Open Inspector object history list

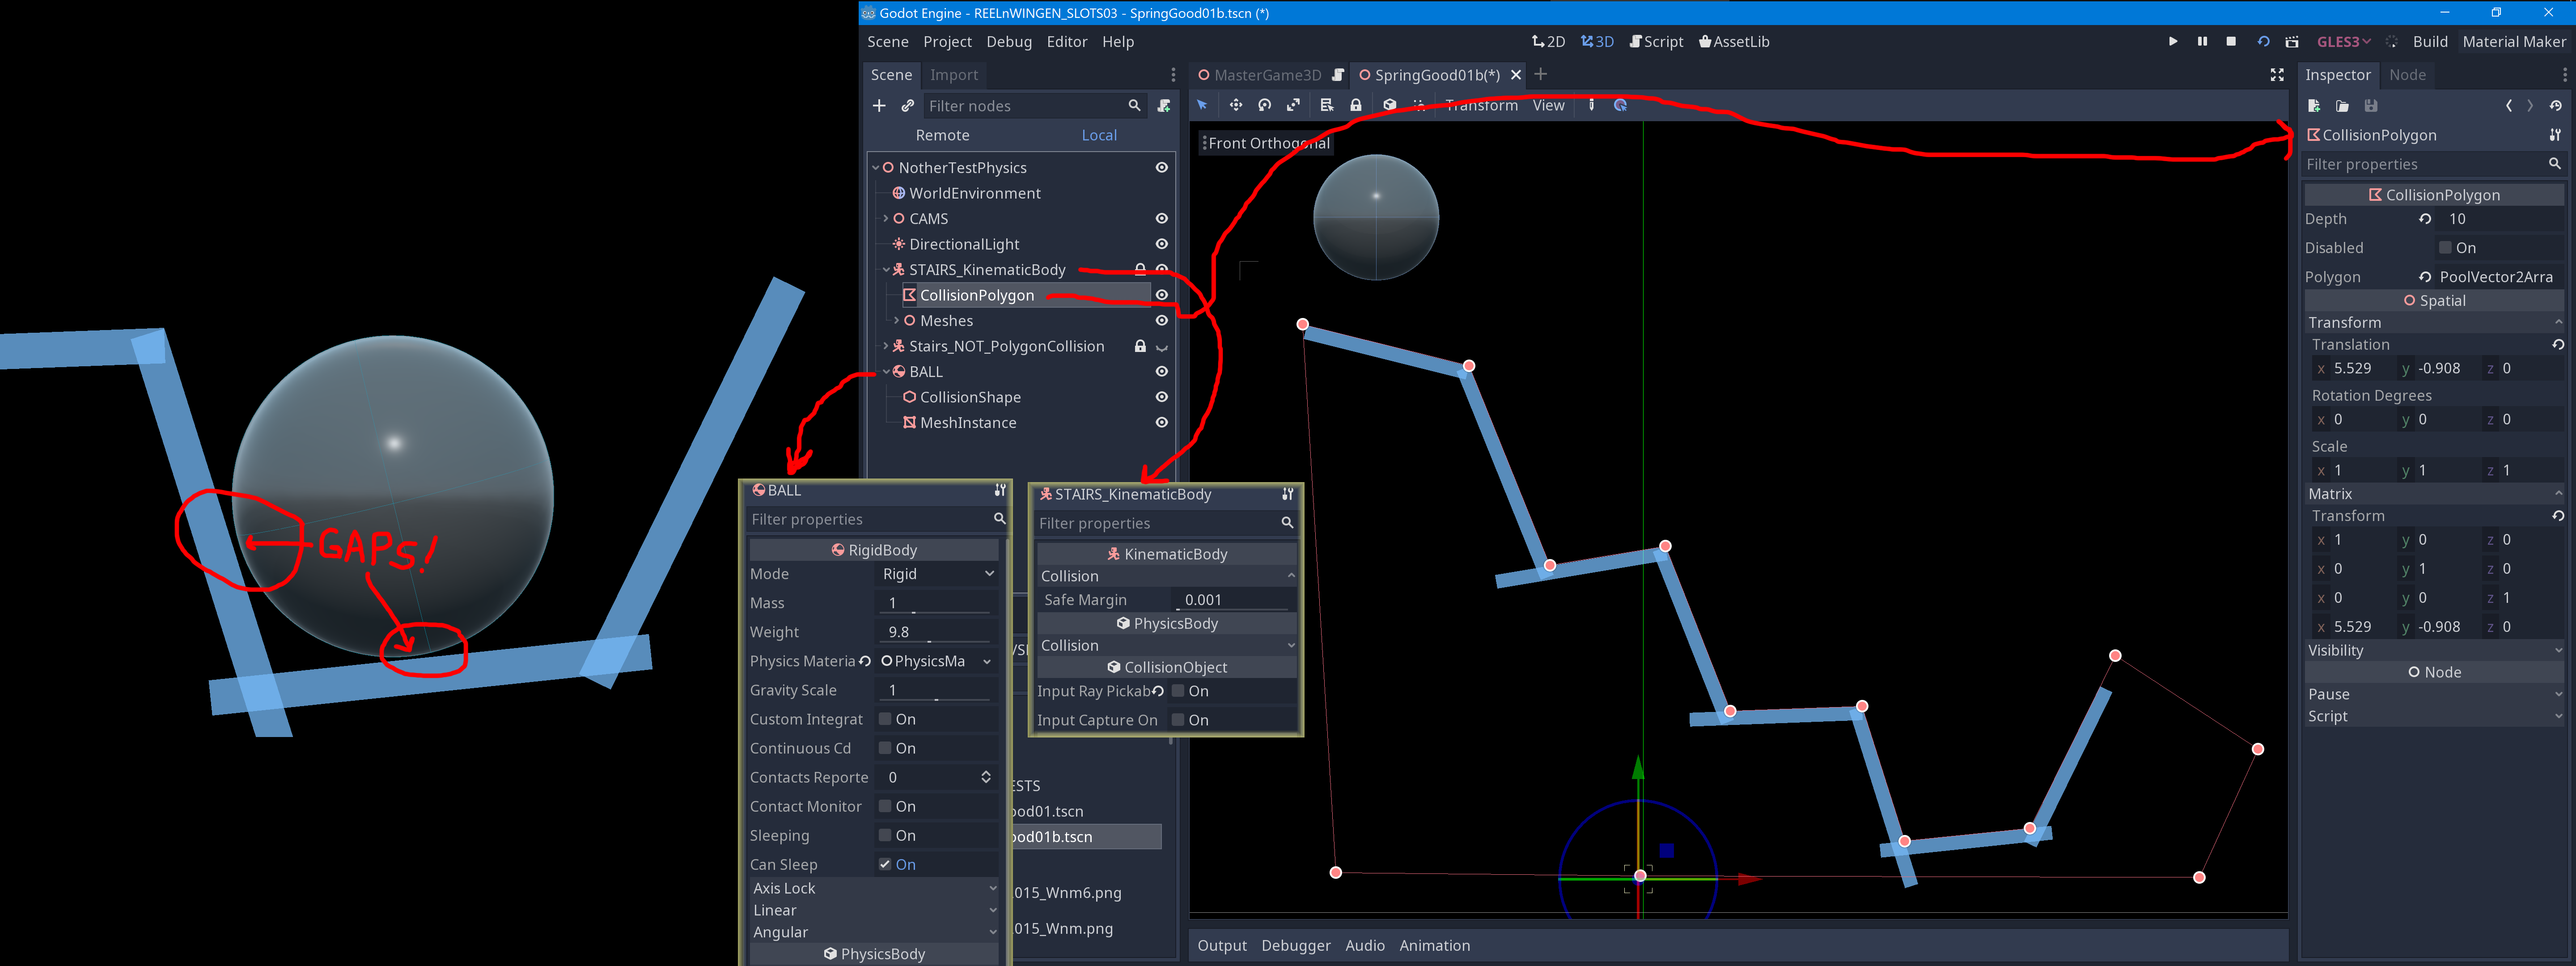[2556, 106]
